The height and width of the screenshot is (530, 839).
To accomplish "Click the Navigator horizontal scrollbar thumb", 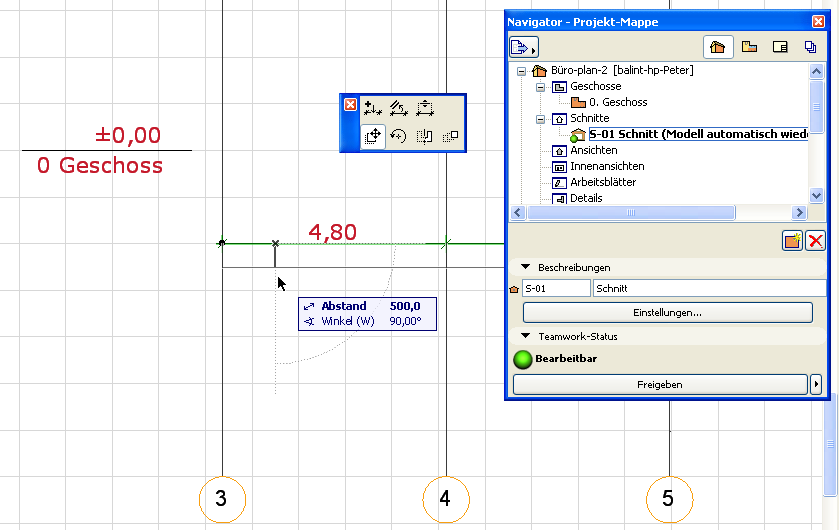I will [x=631, y=213].
